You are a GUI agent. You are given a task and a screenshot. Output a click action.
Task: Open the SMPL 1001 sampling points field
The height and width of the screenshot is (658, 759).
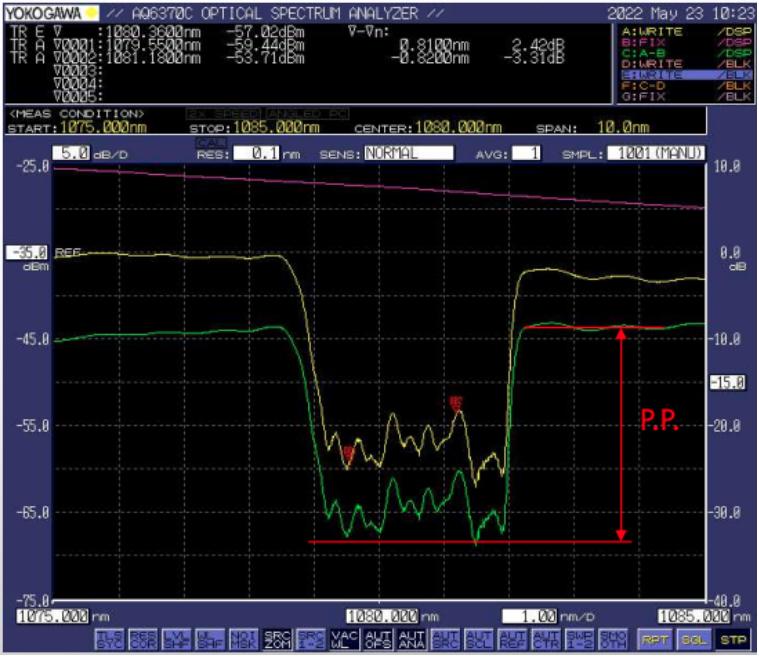pos(656,153)
